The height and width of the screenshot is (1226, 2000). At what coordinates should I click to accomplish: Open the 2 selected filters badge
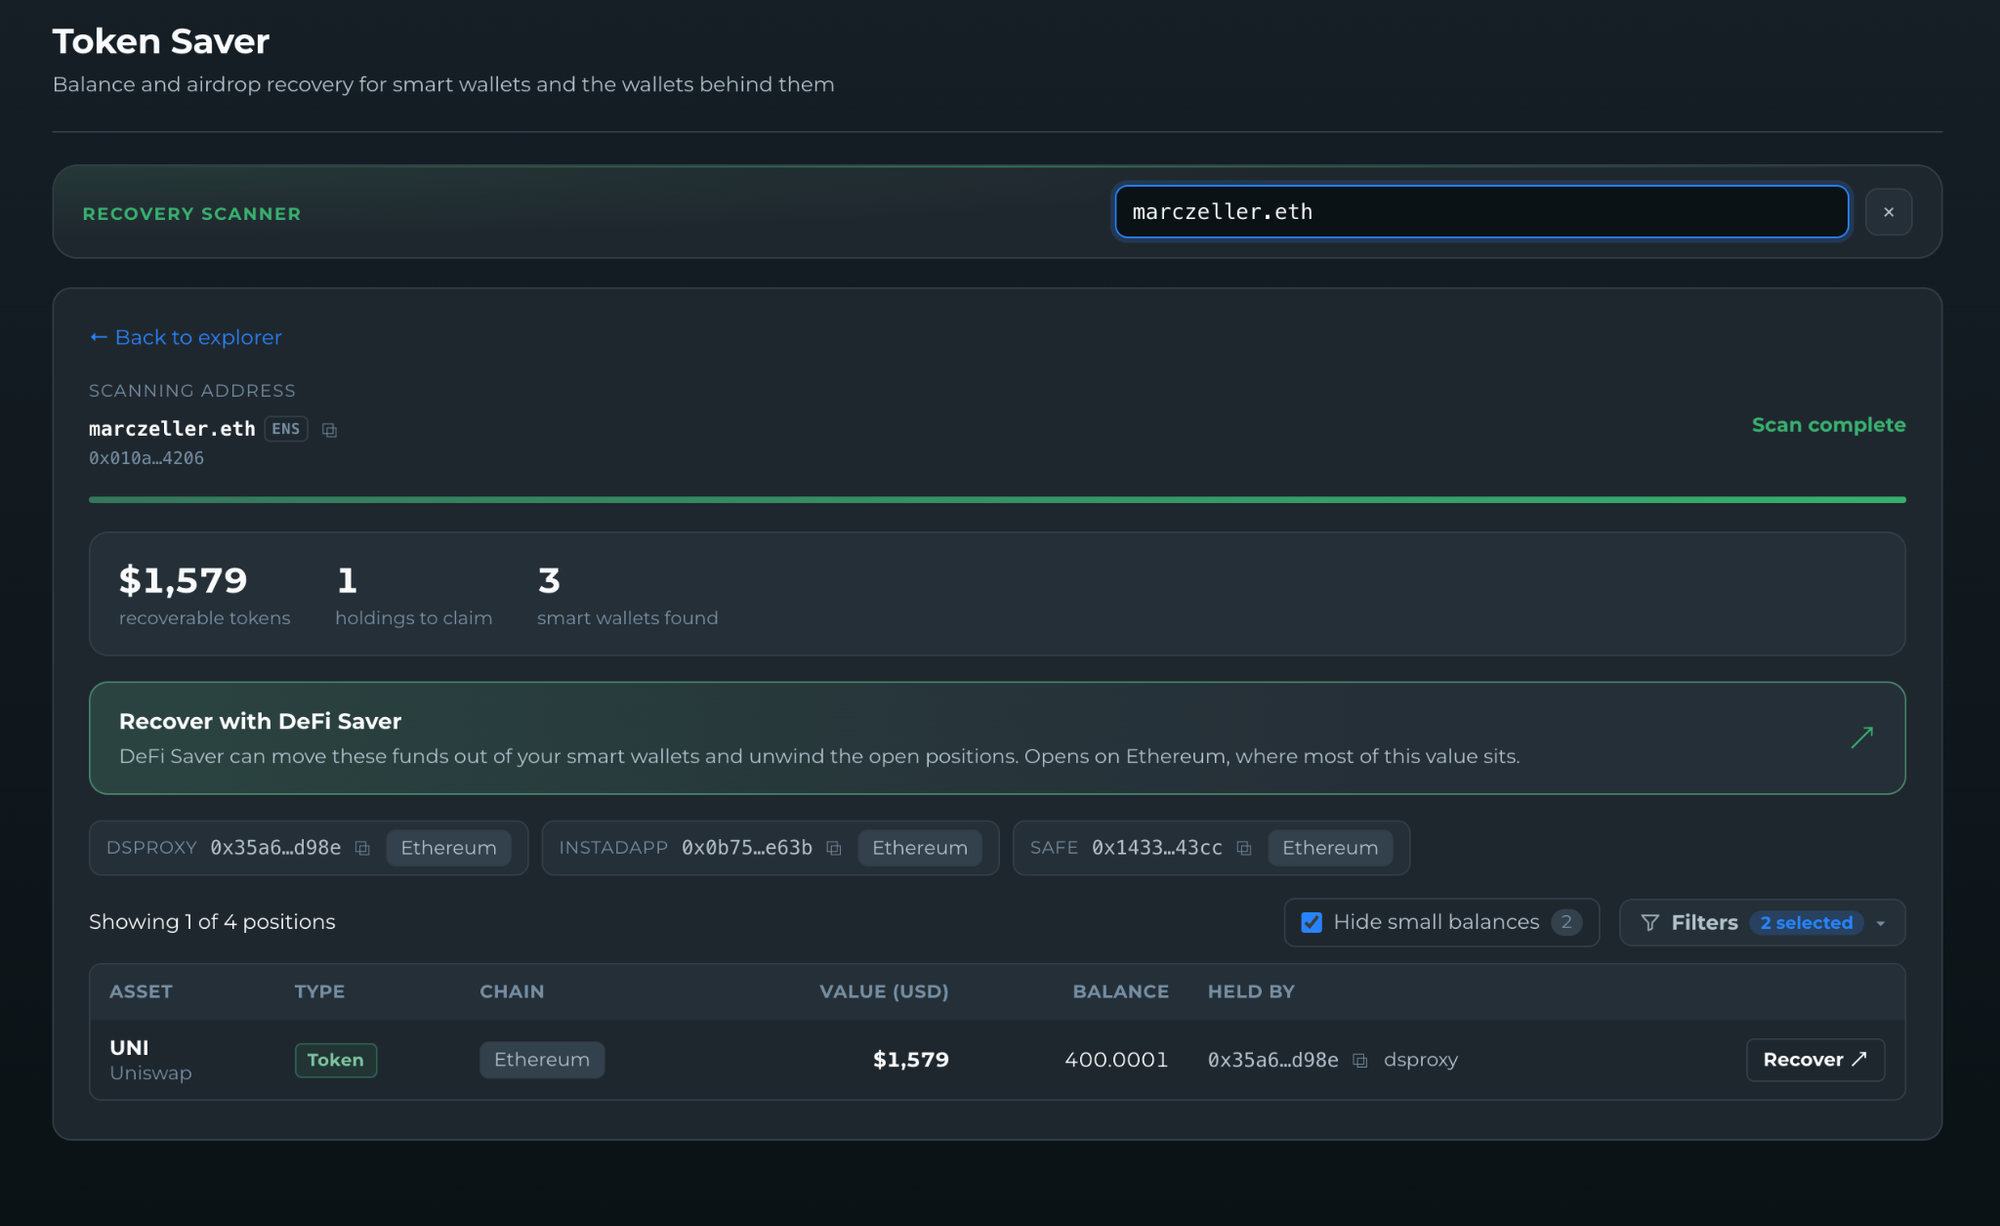[1806, 923]
